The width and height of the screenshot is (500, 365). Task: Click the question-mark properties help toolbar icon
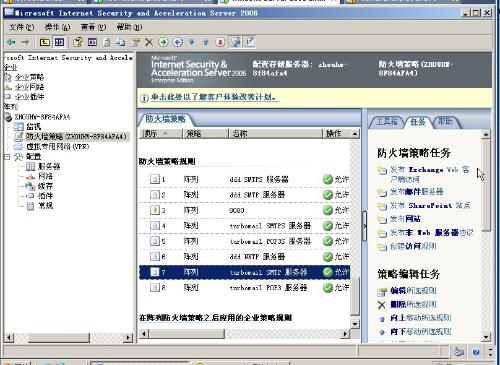click(x=78, y=42)
